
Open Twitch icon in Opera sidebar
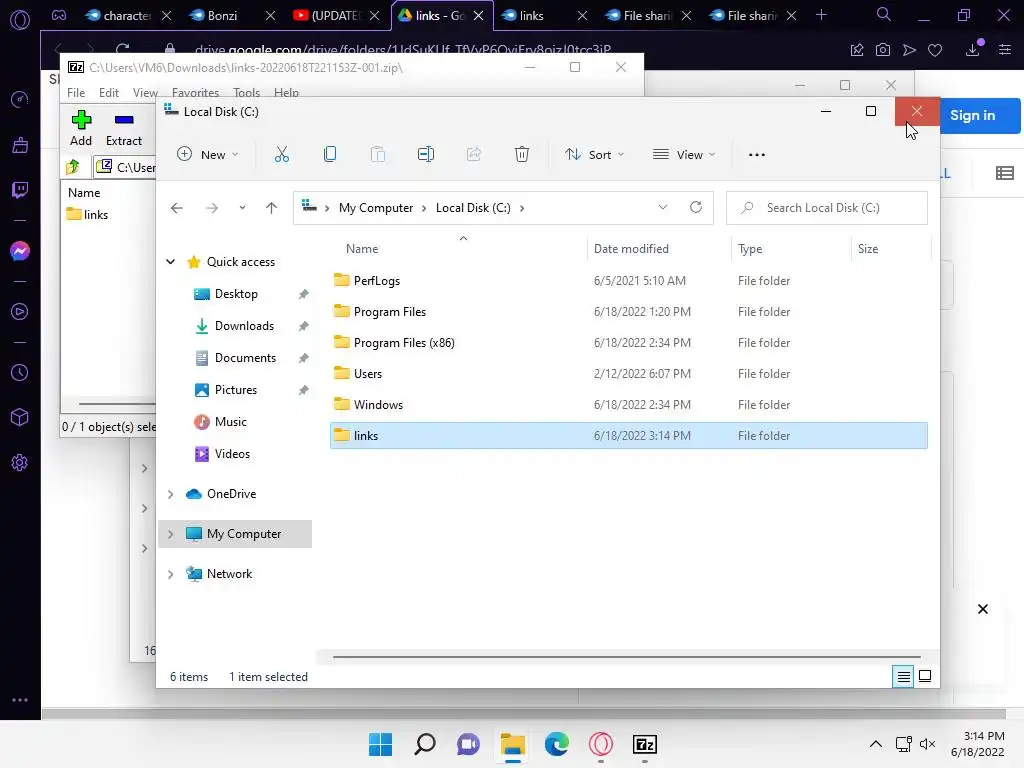pos(20,190)
